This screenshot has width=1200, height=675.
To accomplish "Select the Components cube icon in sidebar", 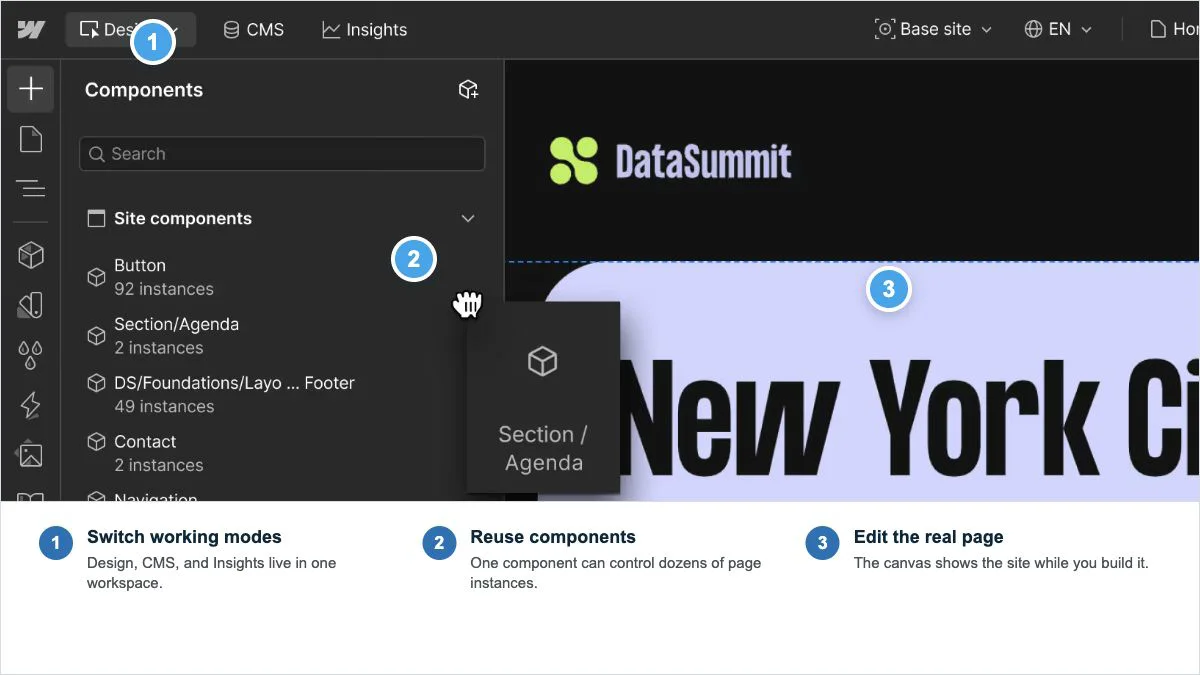I will (31, 255).
